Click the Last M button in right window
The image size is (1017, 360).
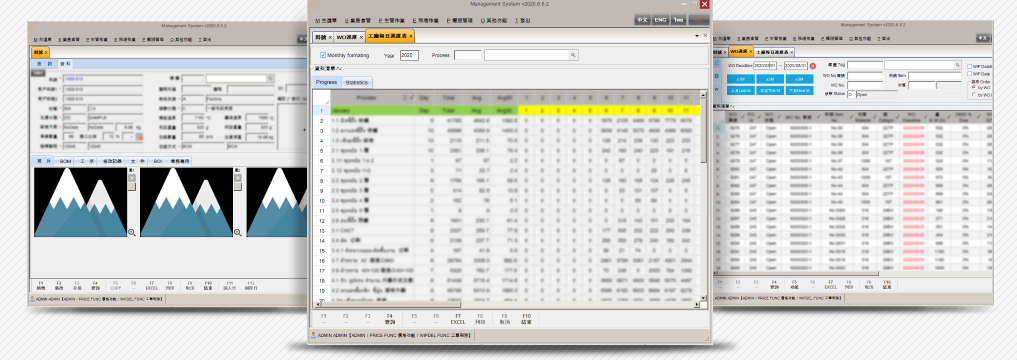[x=741, y=91]
